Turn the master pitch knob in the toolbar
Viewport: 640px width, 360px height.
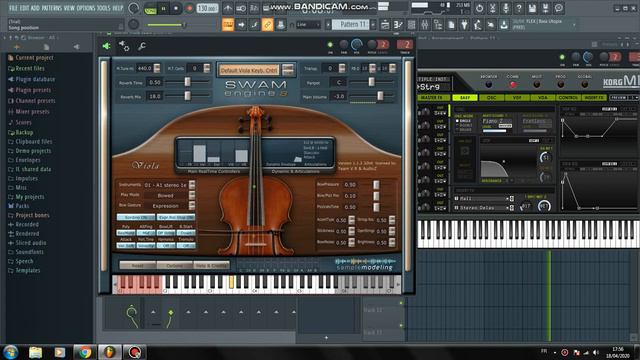click(x=133, y=24)
